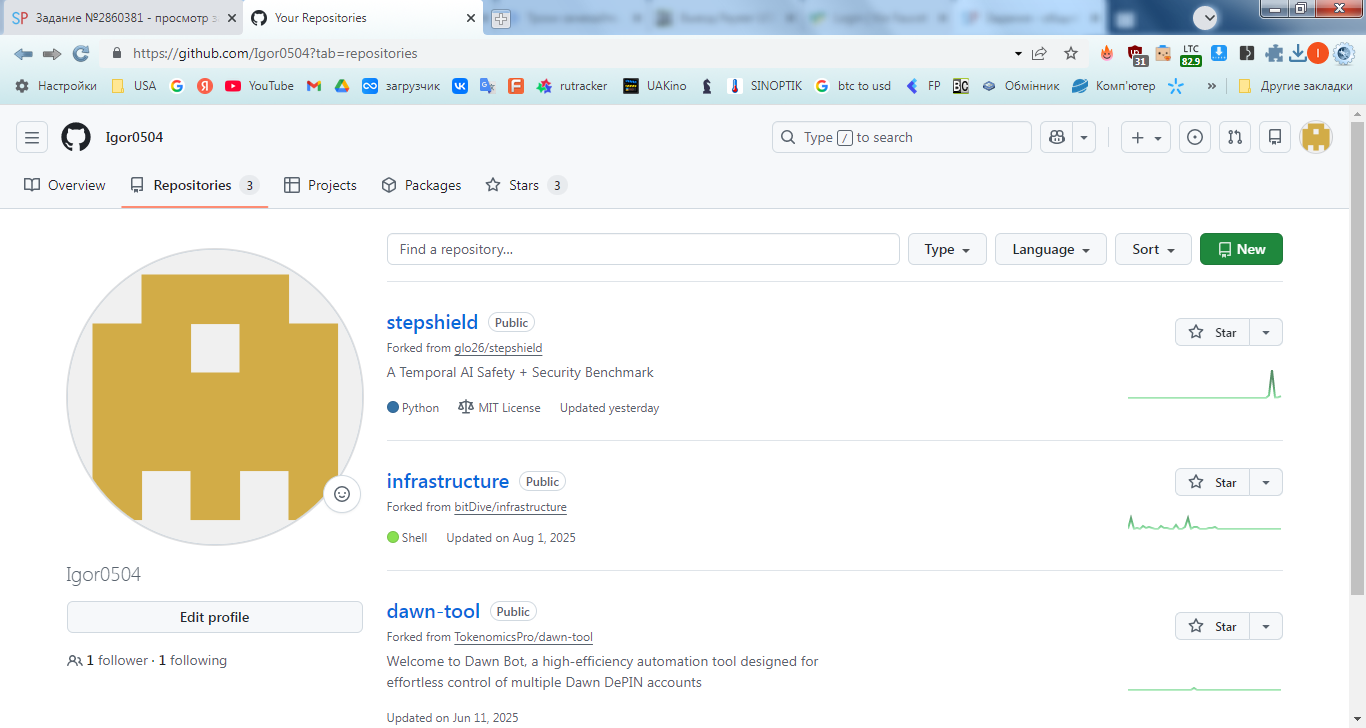Image resolution: width=1366 pixels, height=728 pixels.
Task: Expand the star list dropdown for infrastructure
Action: [x=1266, y=482]
